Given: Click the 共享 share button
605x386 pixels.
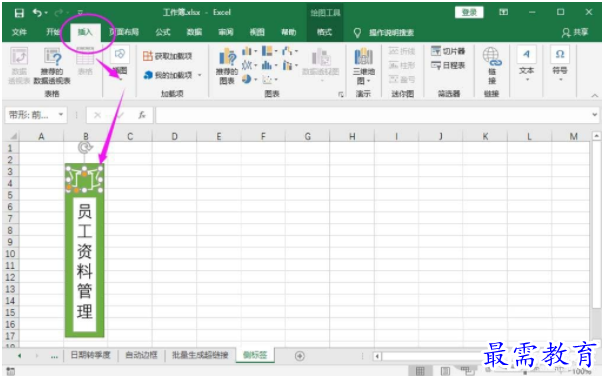Looking at the screenshot, I should tap(575, 32).
